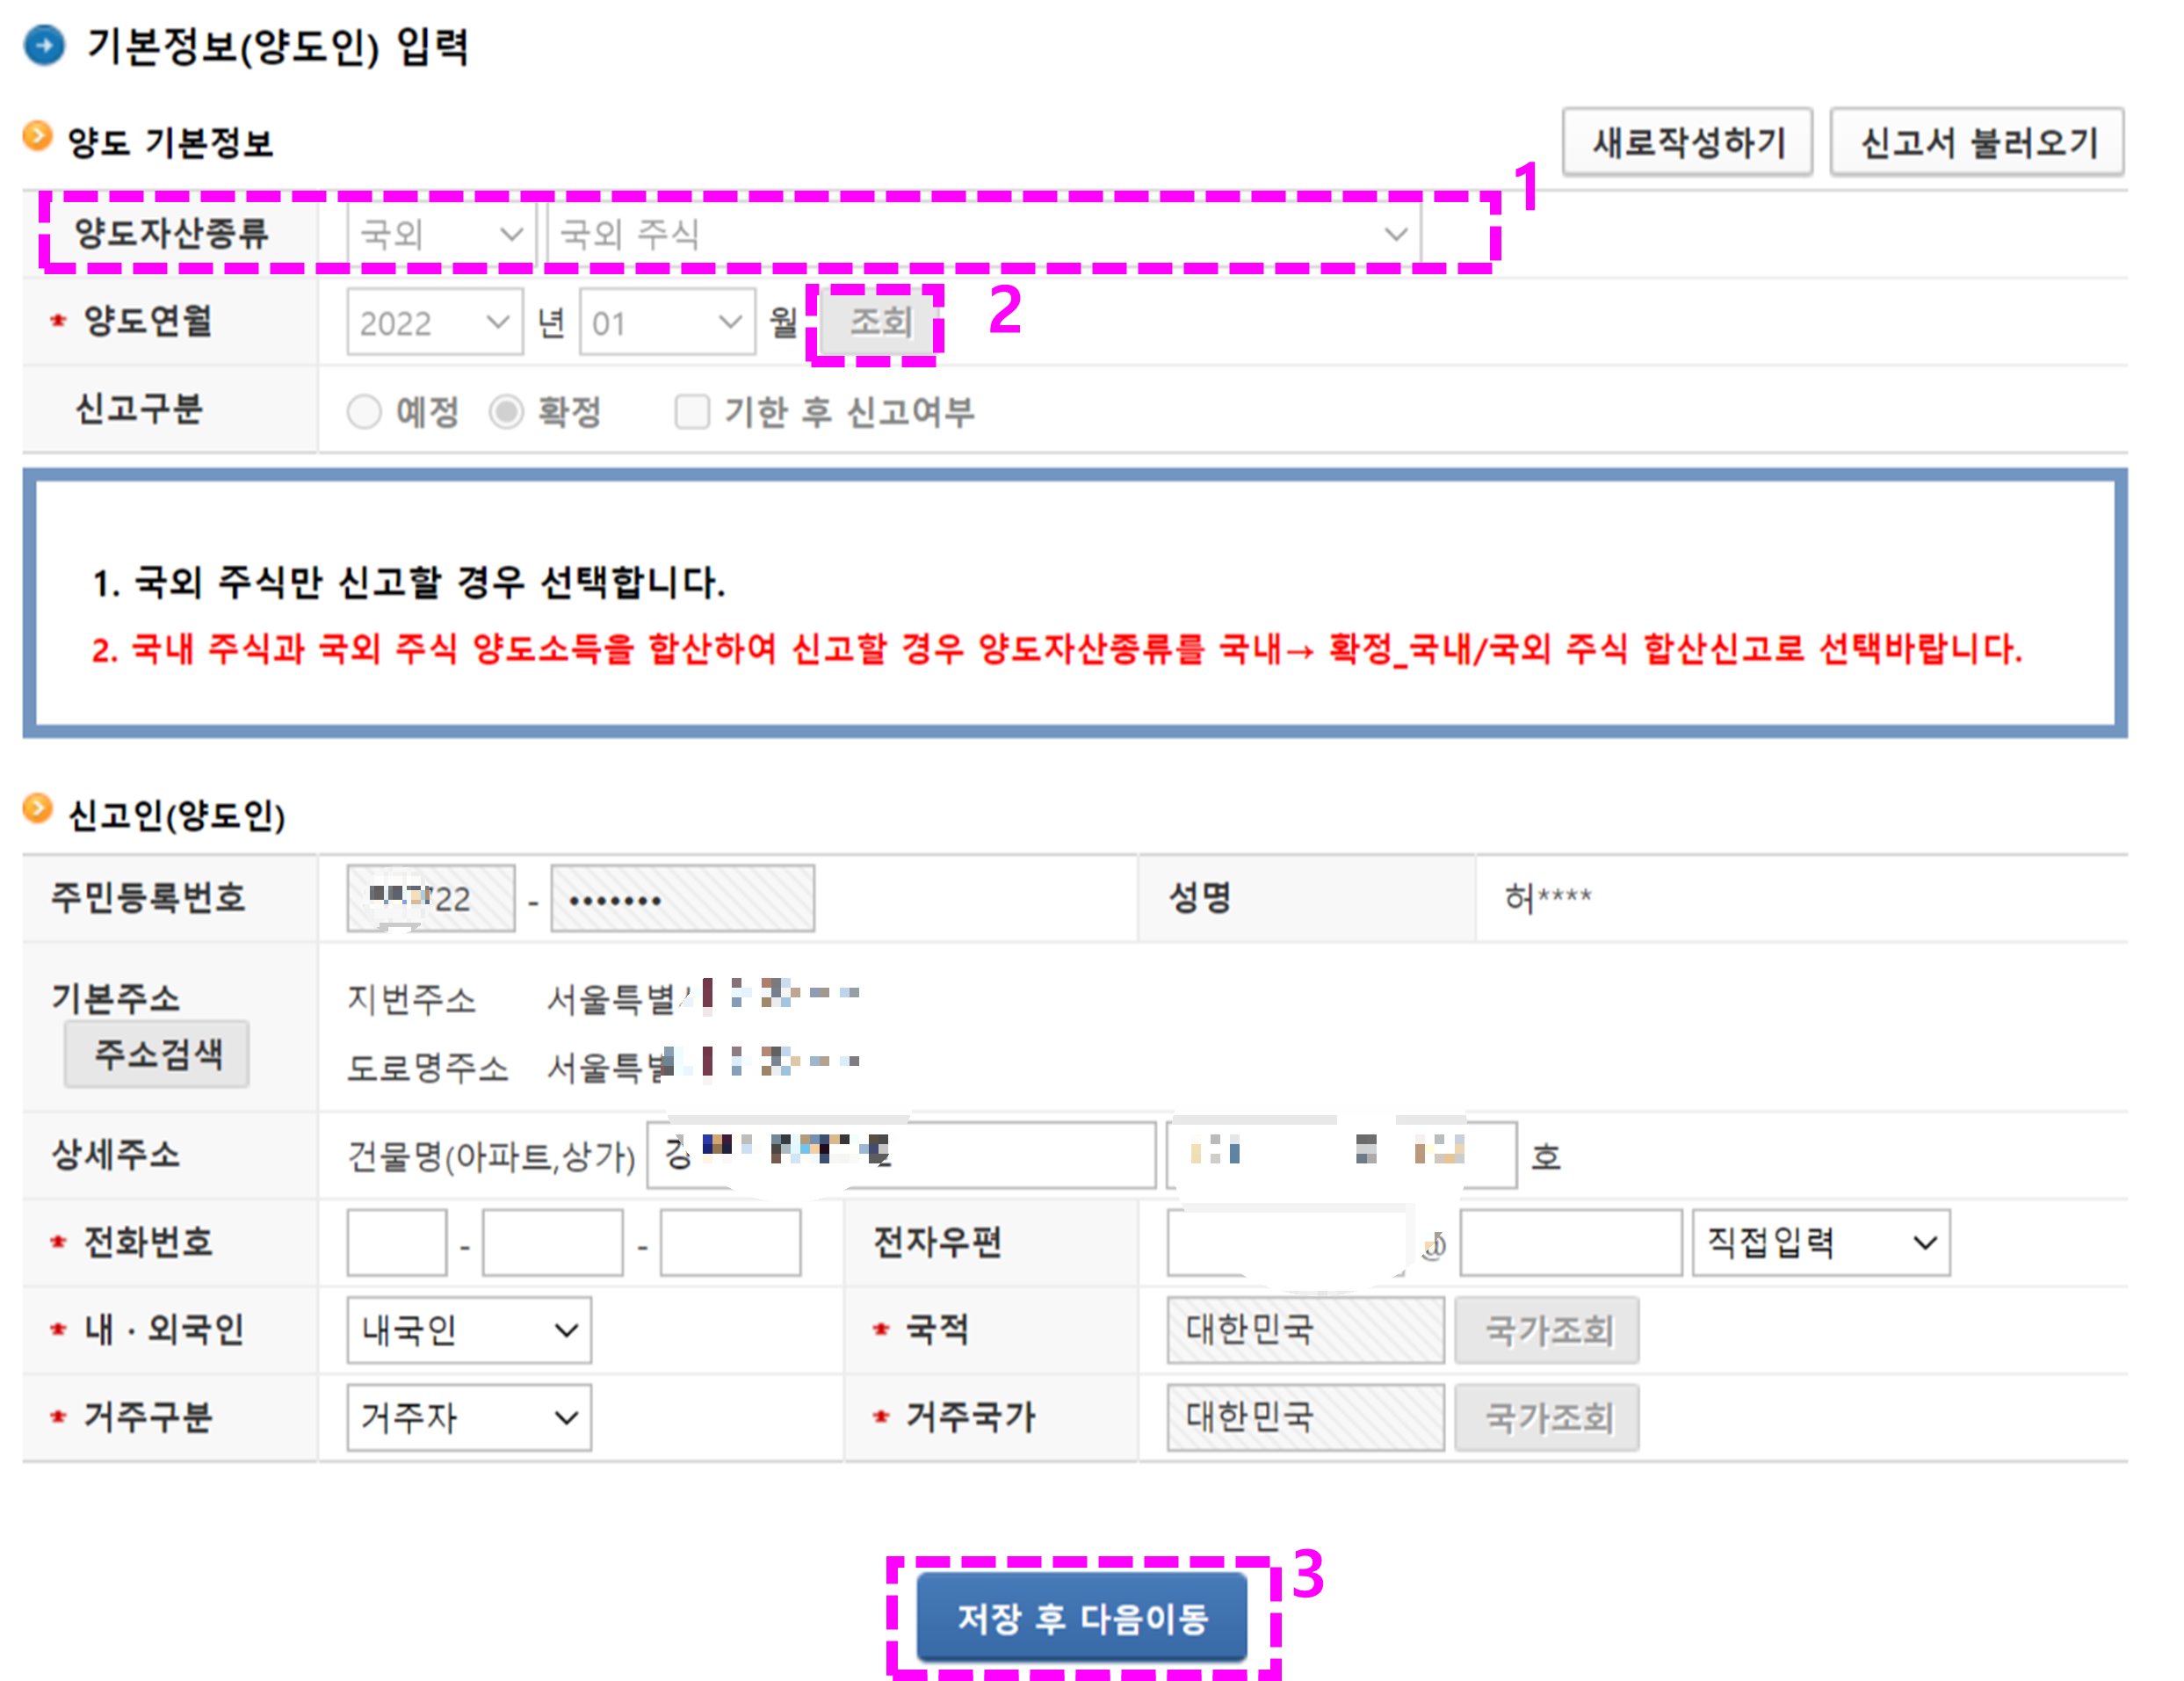This screenshot has height=1681, width=2184.
Task: Open the 국외 asset region dropdown
Action: [441, 234]
